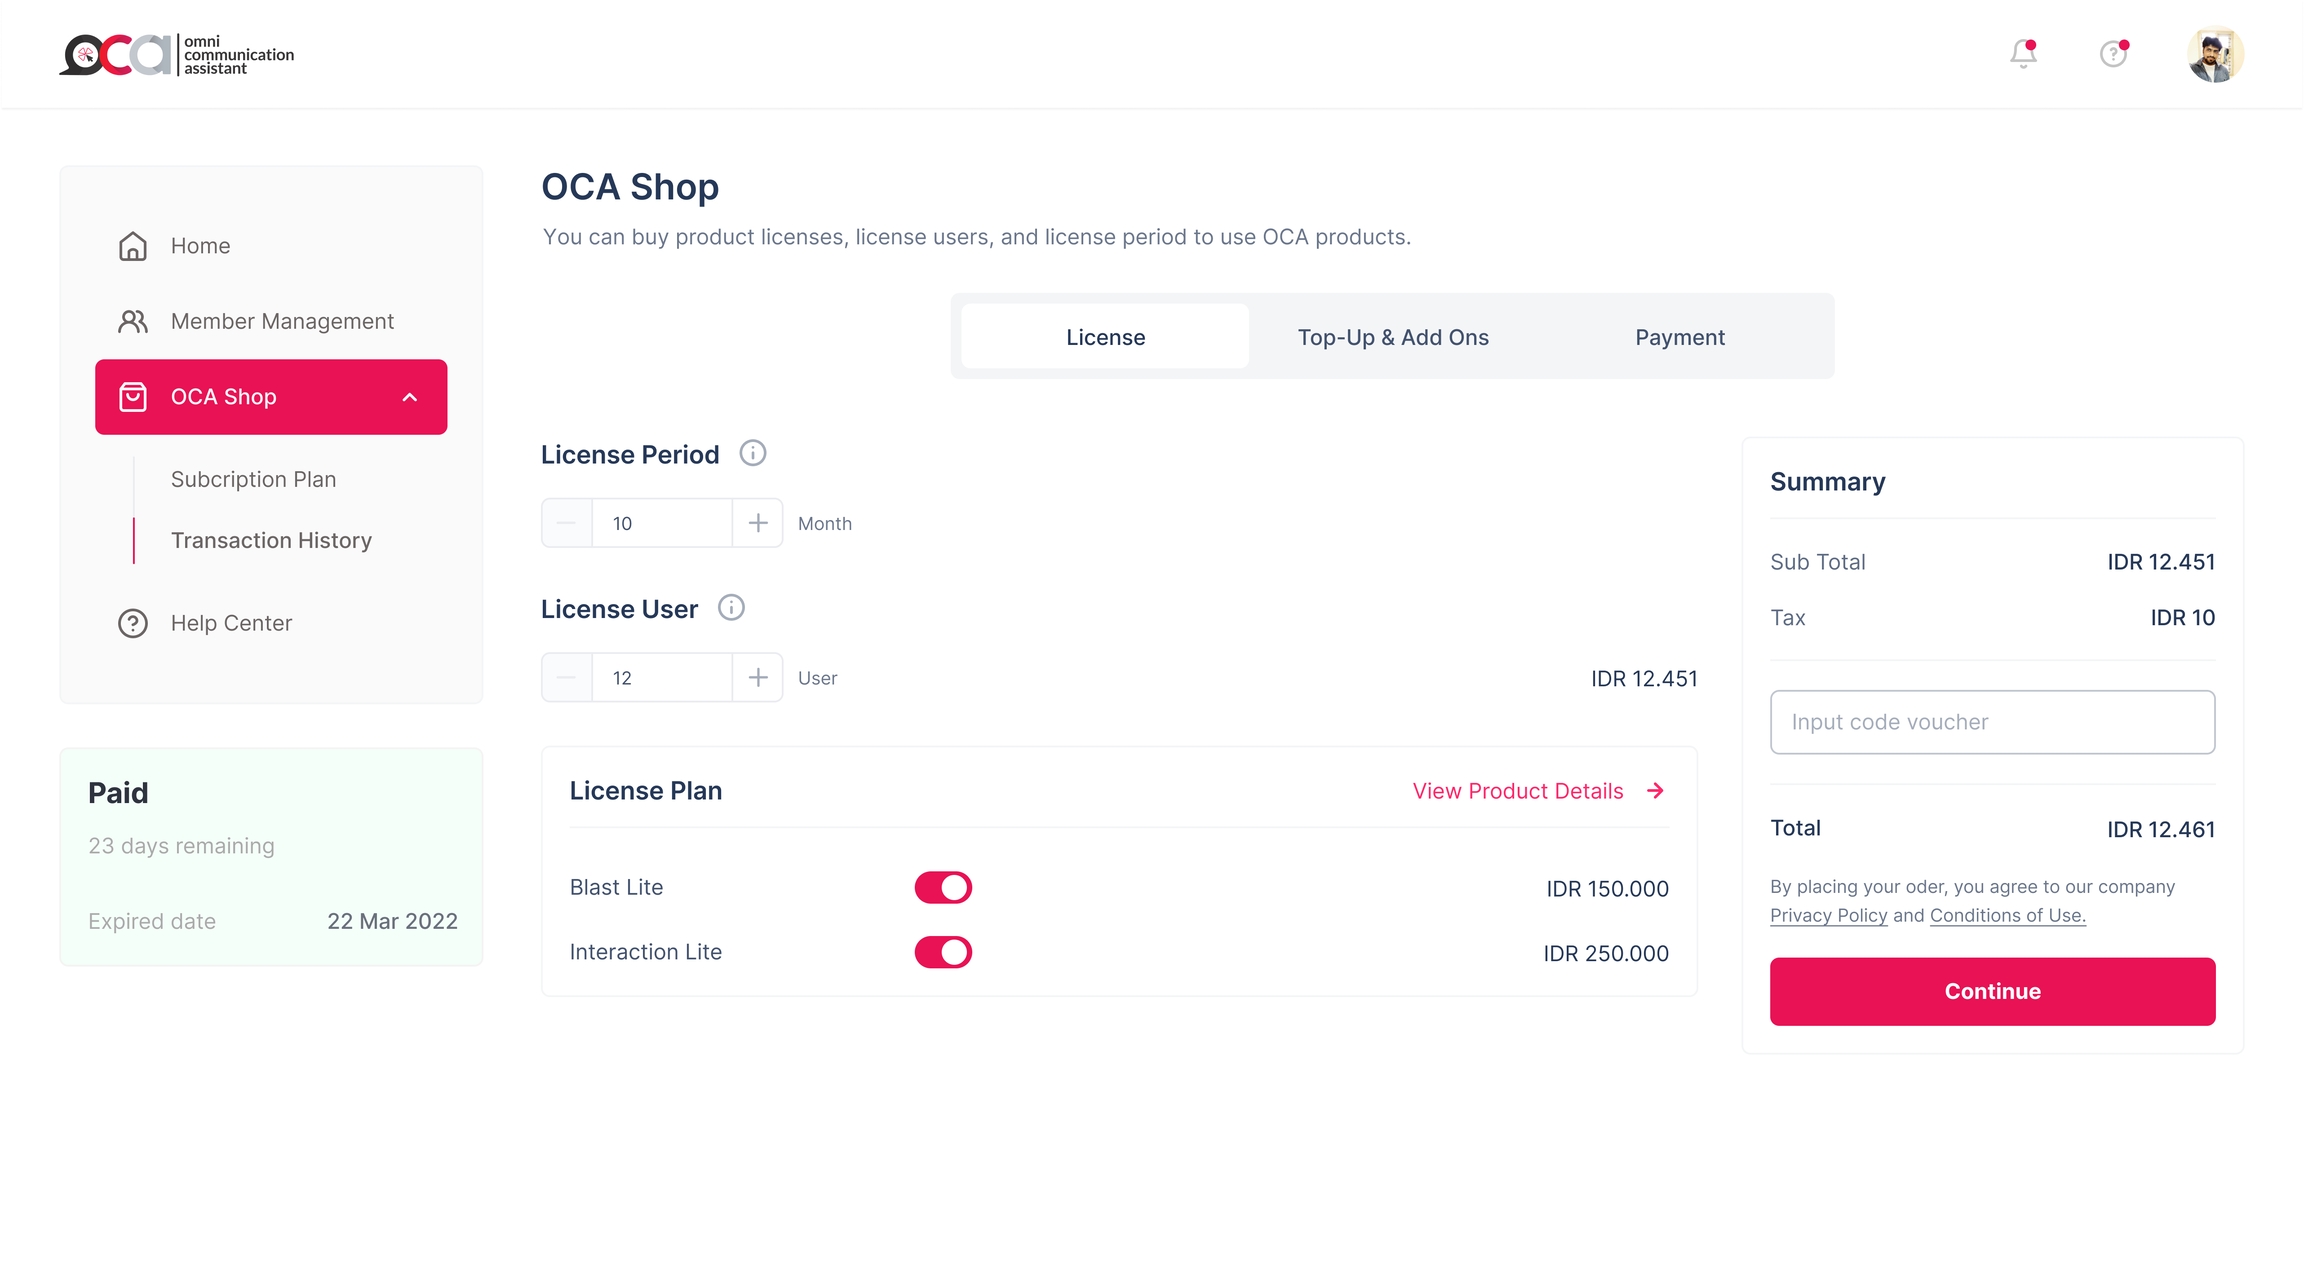Click the Home house icon in sidebar

pos(132,246)
